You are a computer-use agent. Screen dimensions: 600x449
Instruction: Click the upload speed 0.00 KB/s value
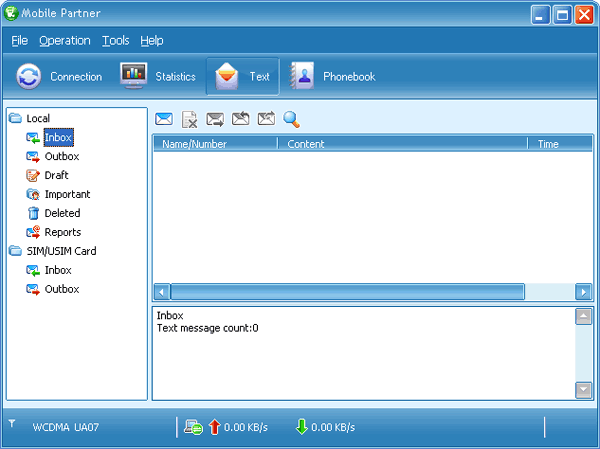[x=246, y=428]
